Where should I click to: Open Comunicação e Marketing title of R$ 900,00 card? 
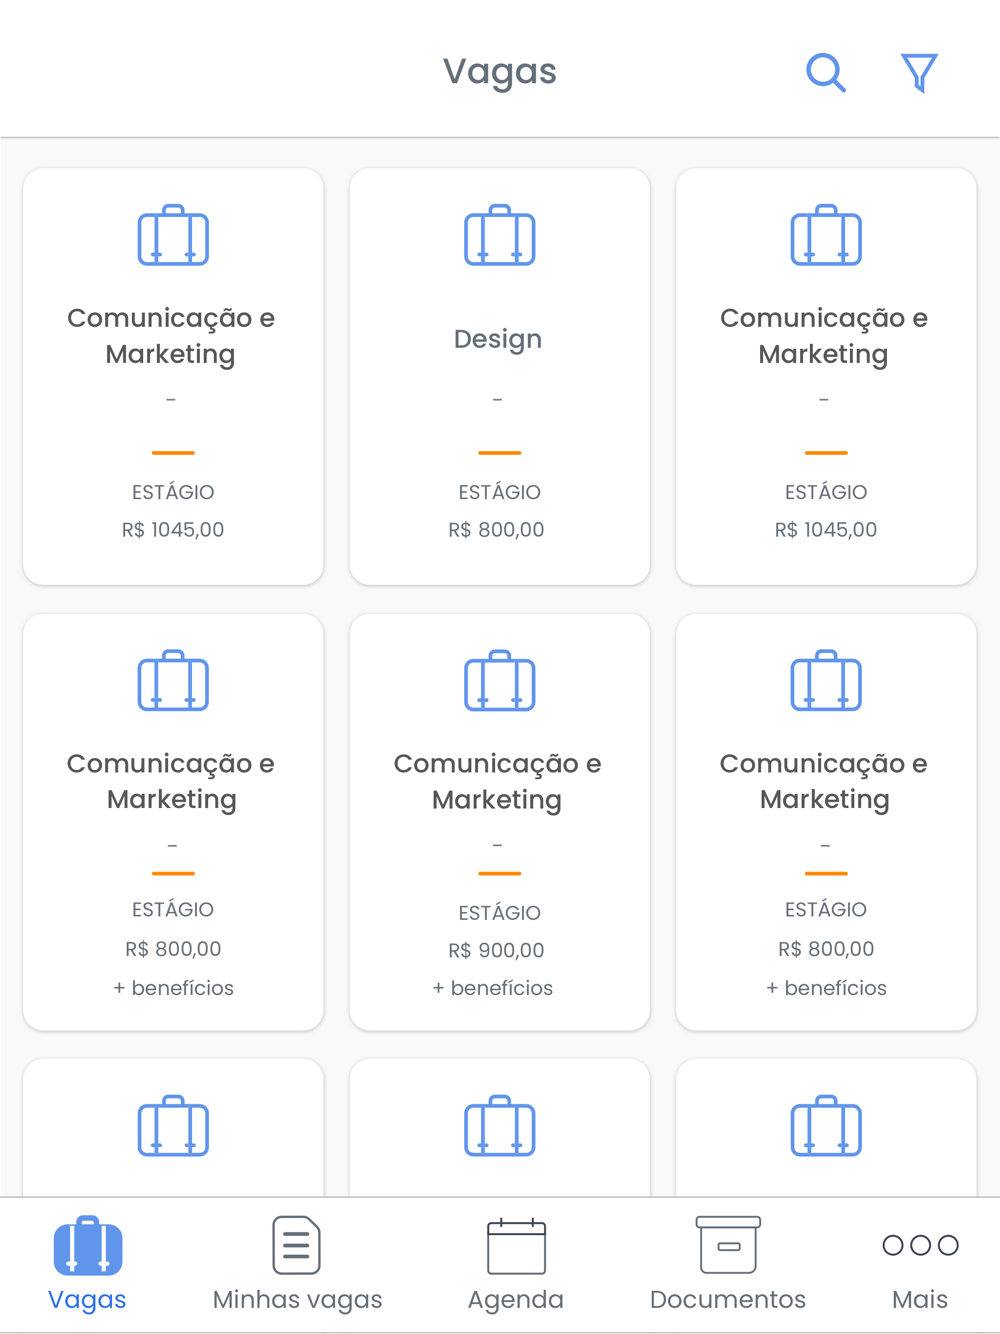tap(498, 781)
